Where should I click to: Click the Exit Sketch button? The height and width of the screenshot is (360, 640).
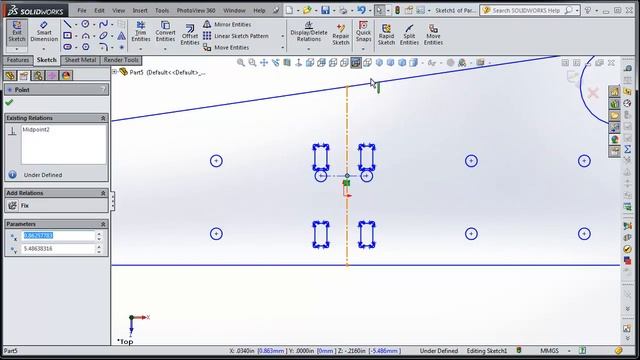click(17, 32)
